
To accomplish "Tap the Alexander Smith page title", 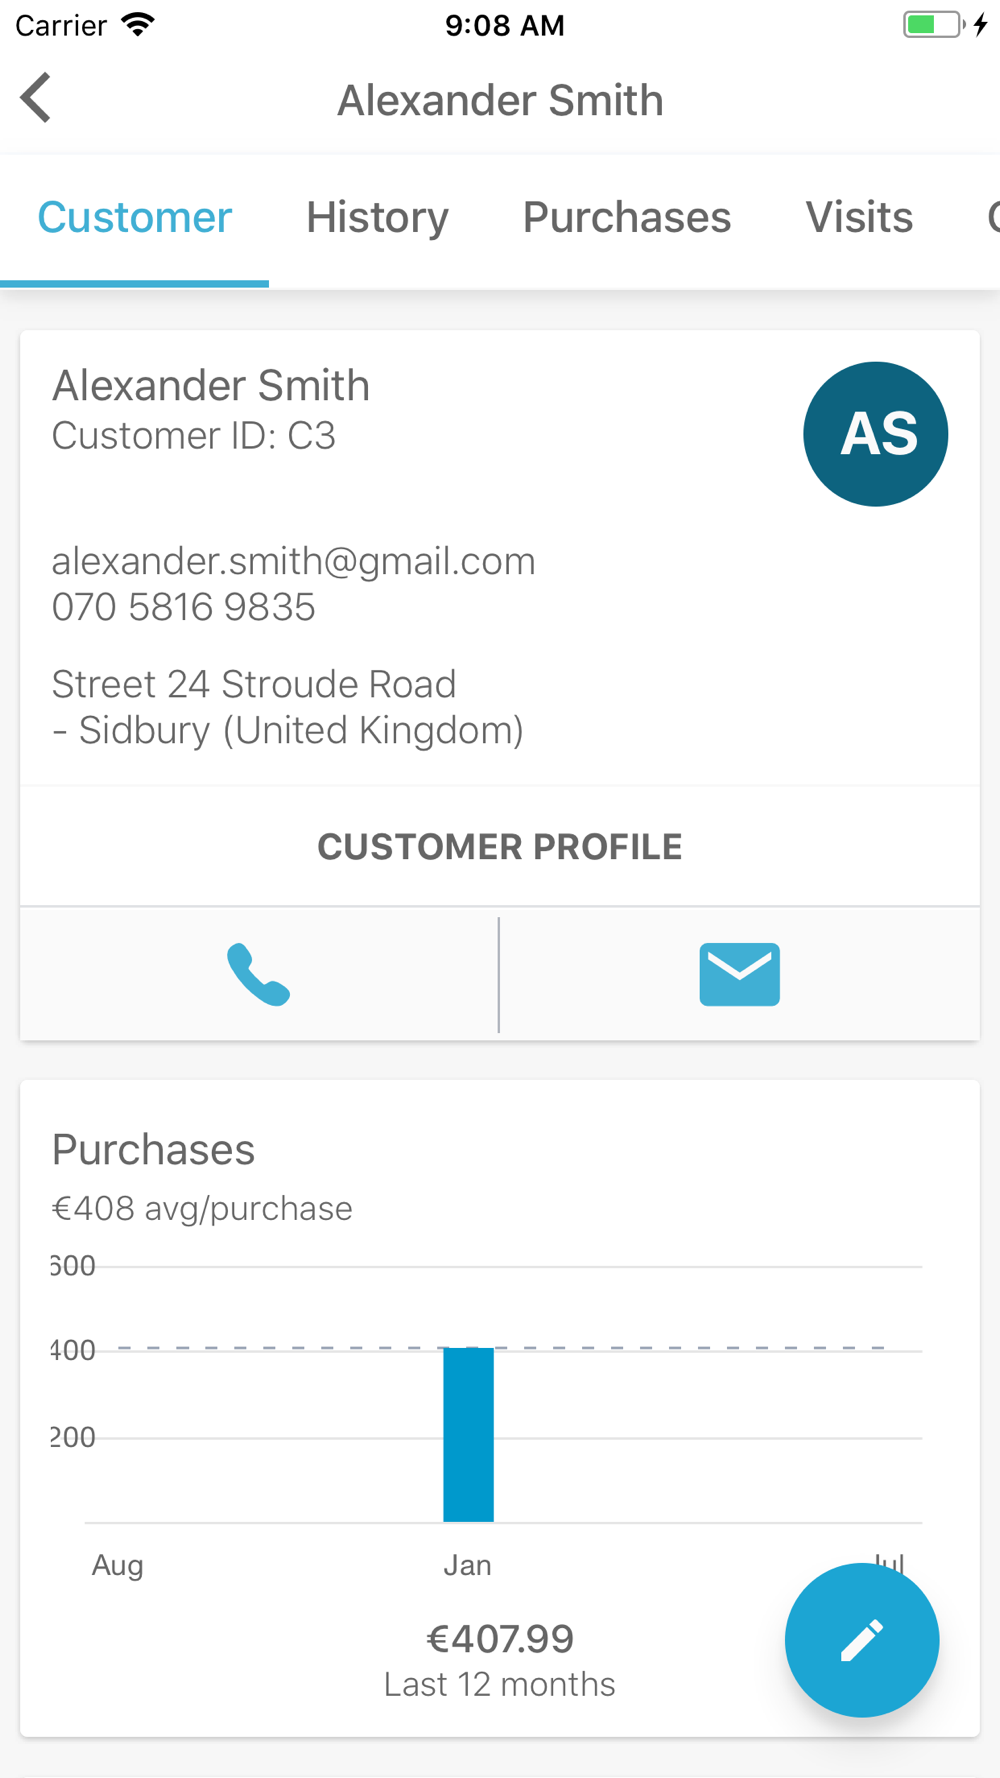I will coord(500,100).
